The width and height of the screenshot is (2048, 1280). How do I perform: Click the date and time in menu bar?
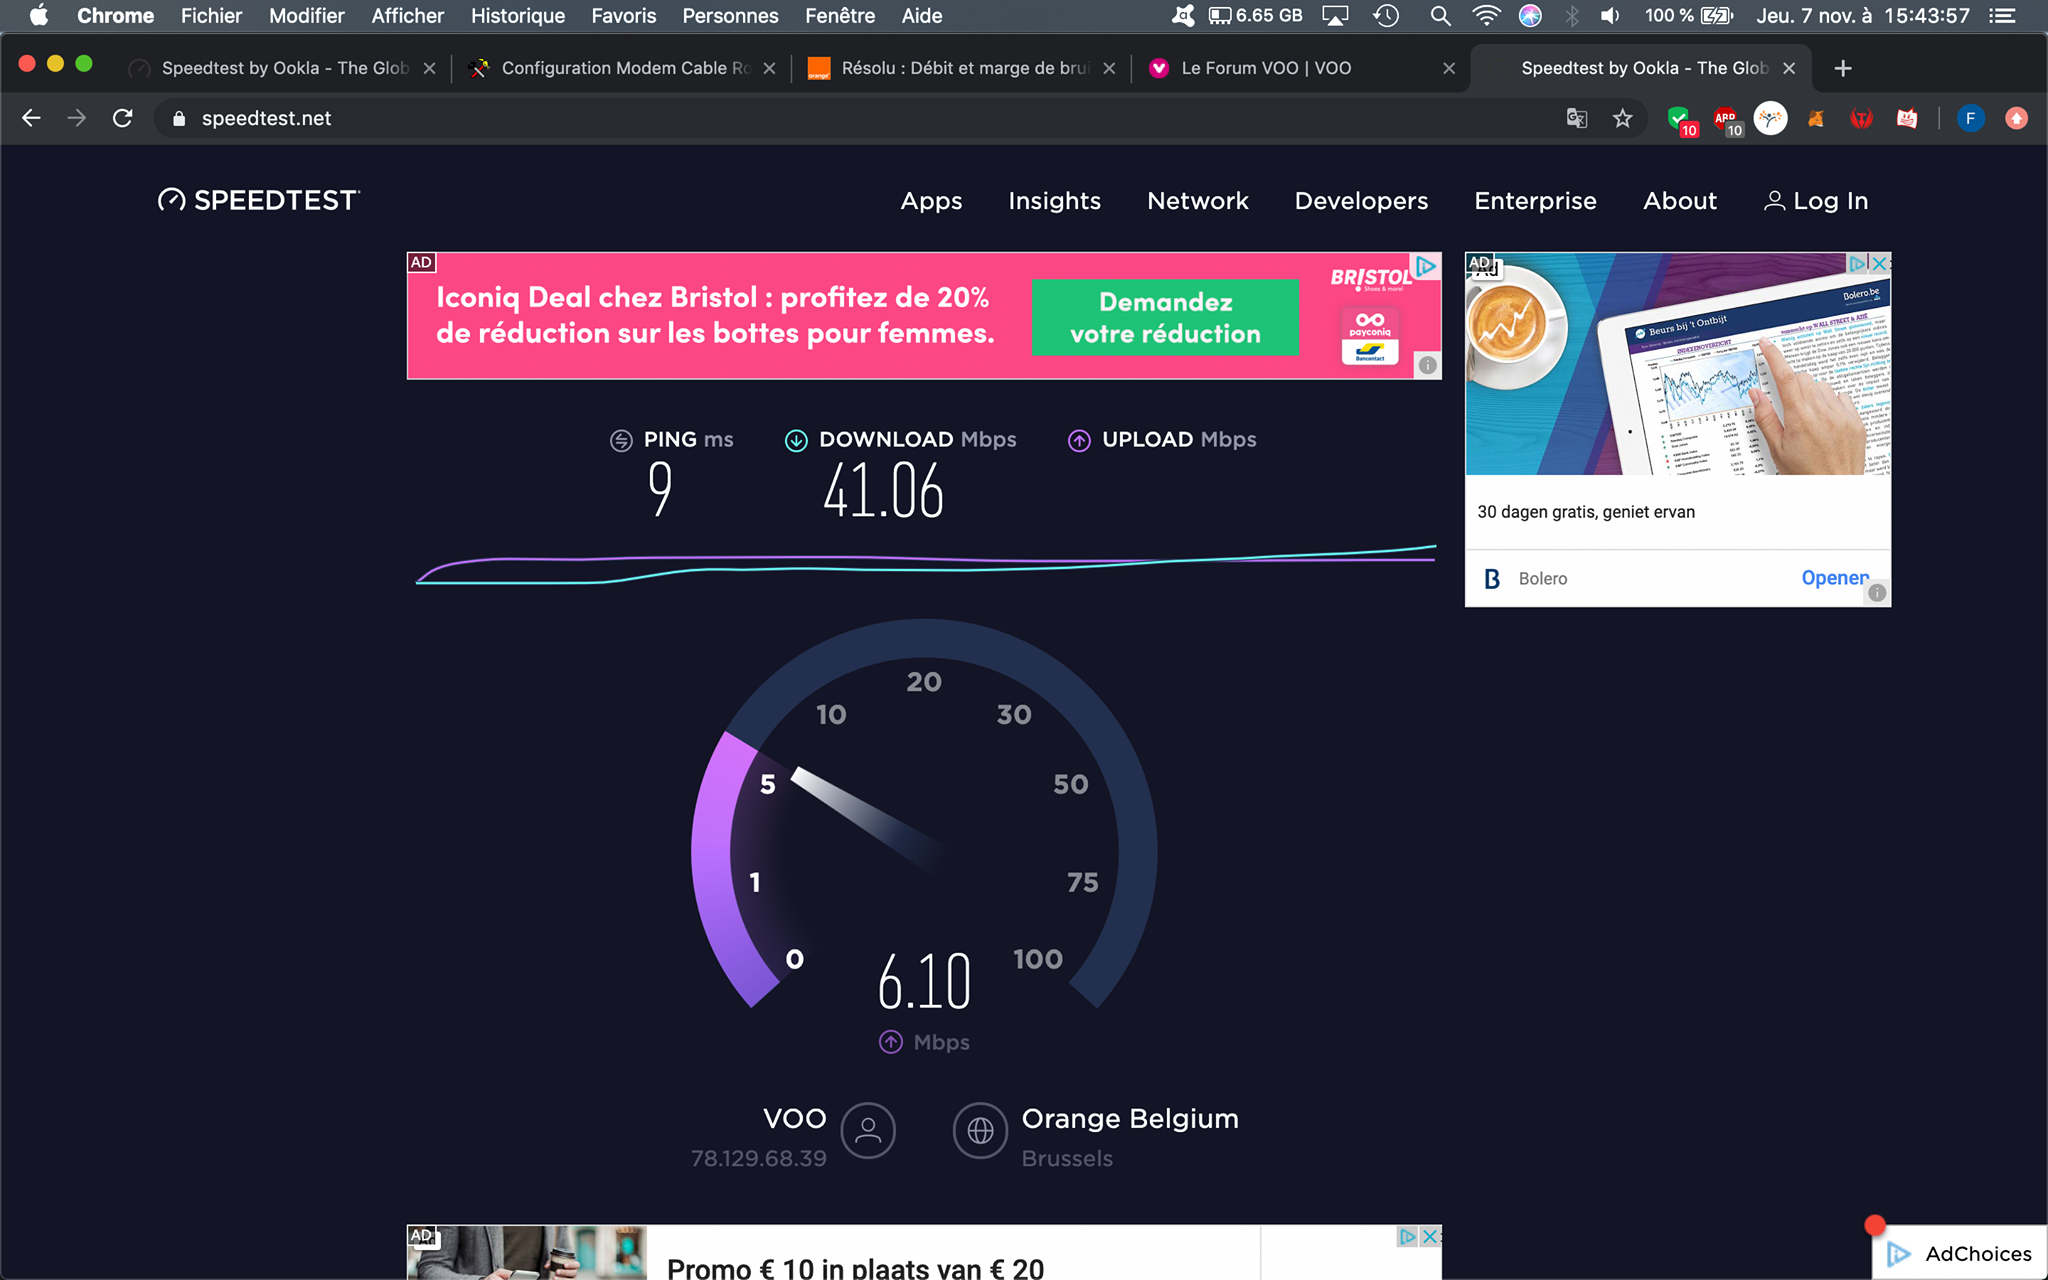click(x=1863, y=15)
